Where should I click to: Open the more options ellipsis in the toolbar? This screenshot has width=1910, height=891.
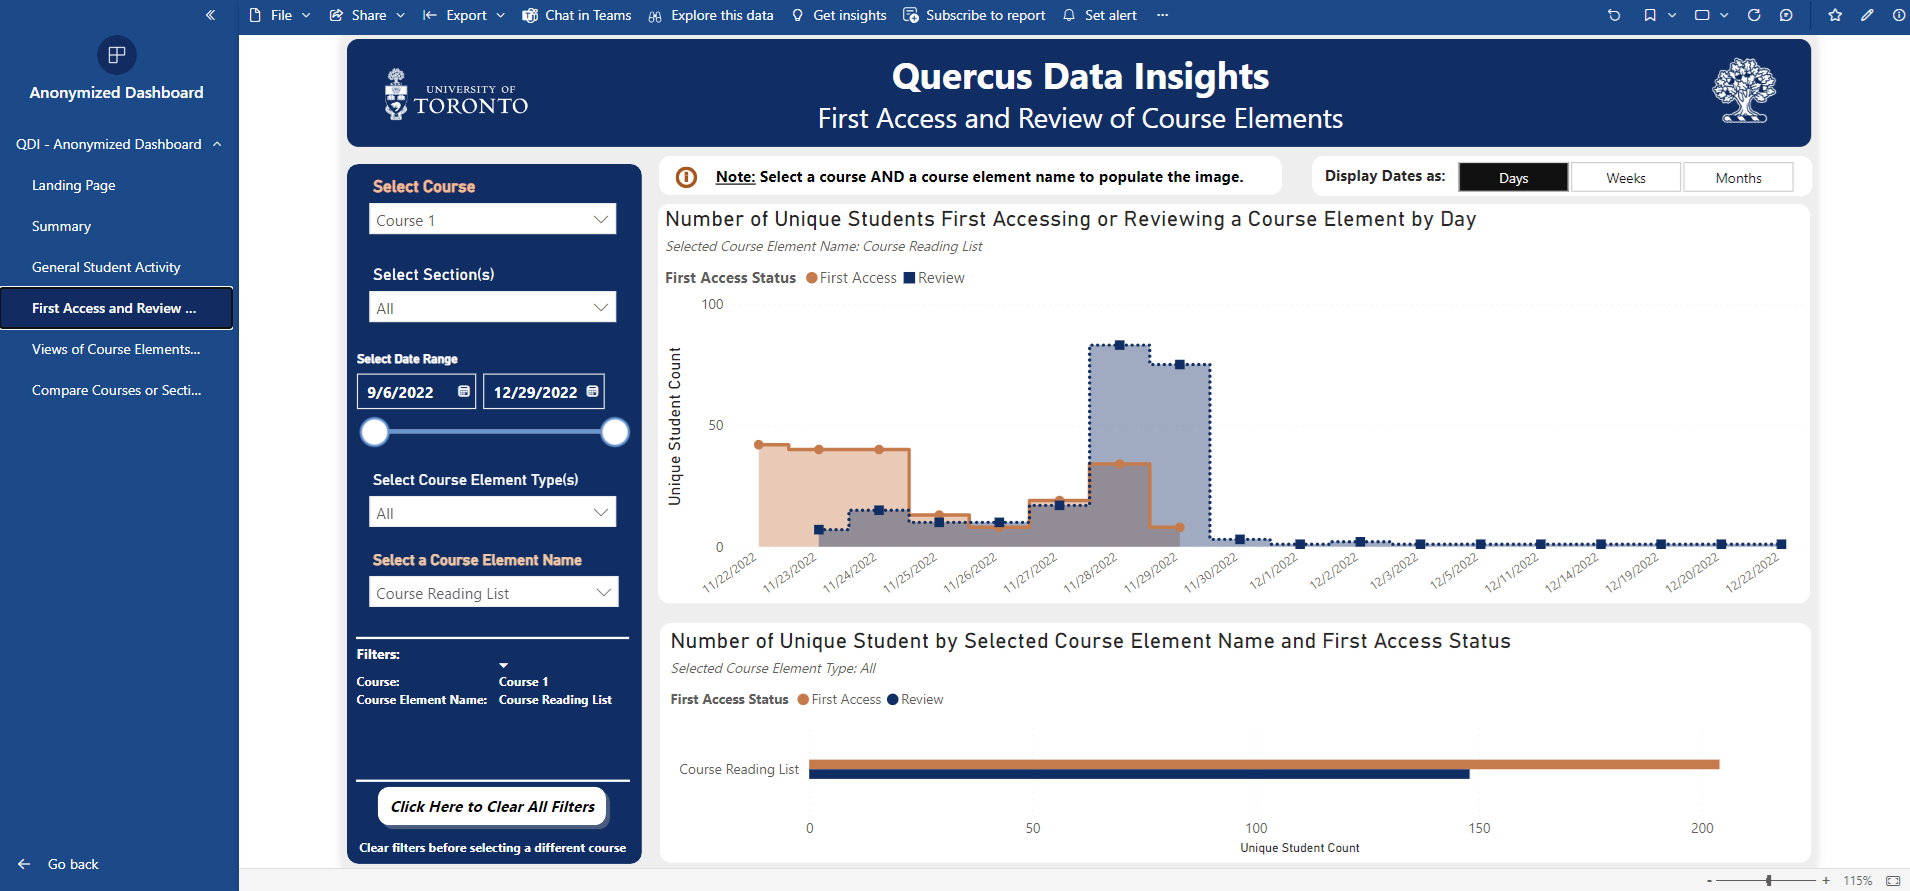tap(1162, 15)
